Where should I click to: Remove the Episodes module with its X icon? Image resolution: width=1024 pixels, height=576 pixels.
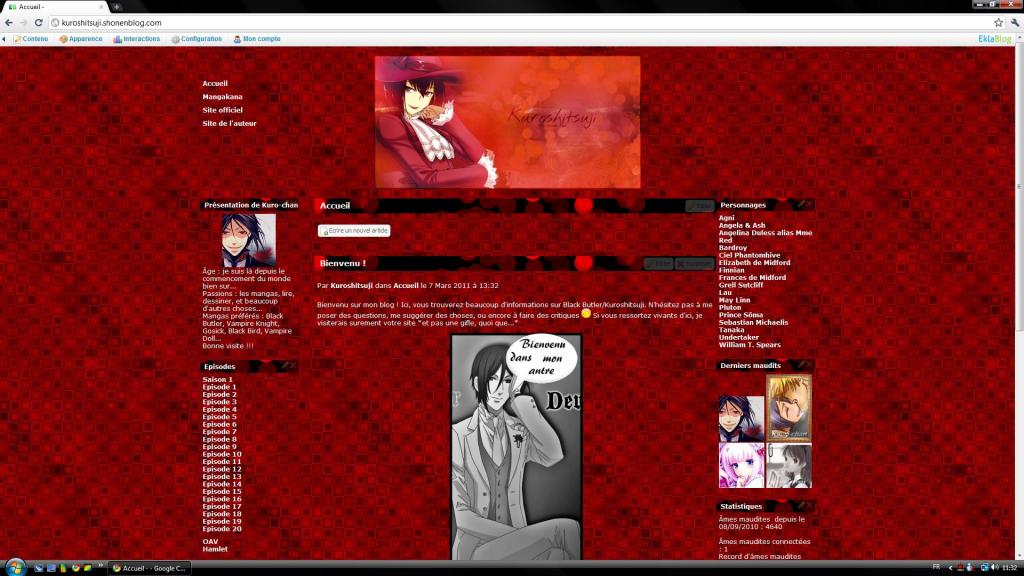click(x=293, y=366)
